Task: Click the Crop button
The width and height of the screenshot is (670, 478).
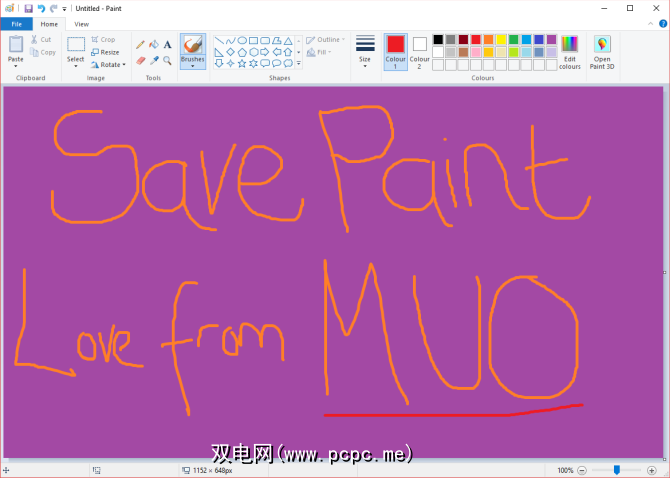Action: pyautogui.click(x=103, y=39)
